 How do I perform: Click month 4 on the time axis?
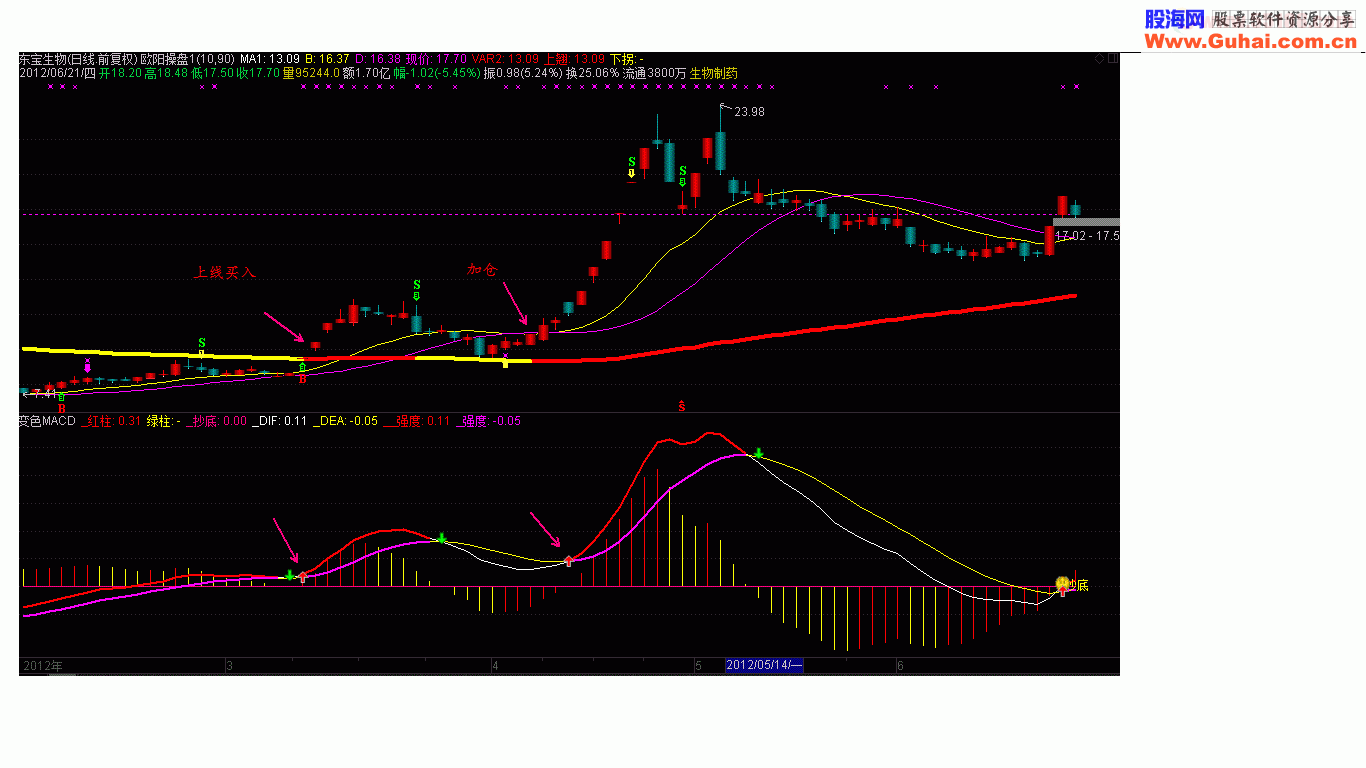(x=495, y=665)
